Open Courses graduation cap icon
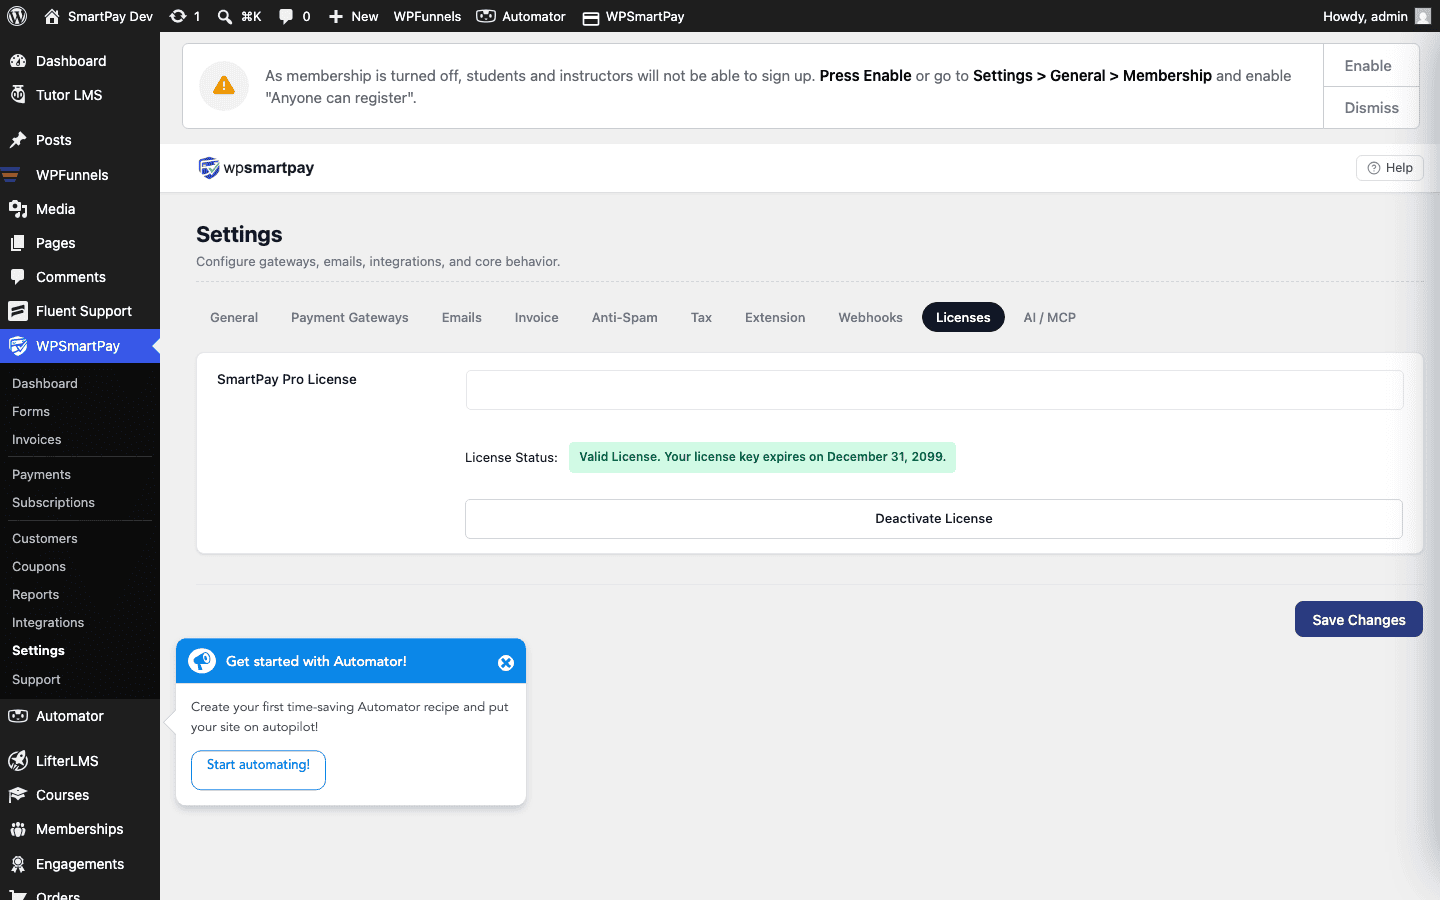1440x900 pixels. pos(18,795)
